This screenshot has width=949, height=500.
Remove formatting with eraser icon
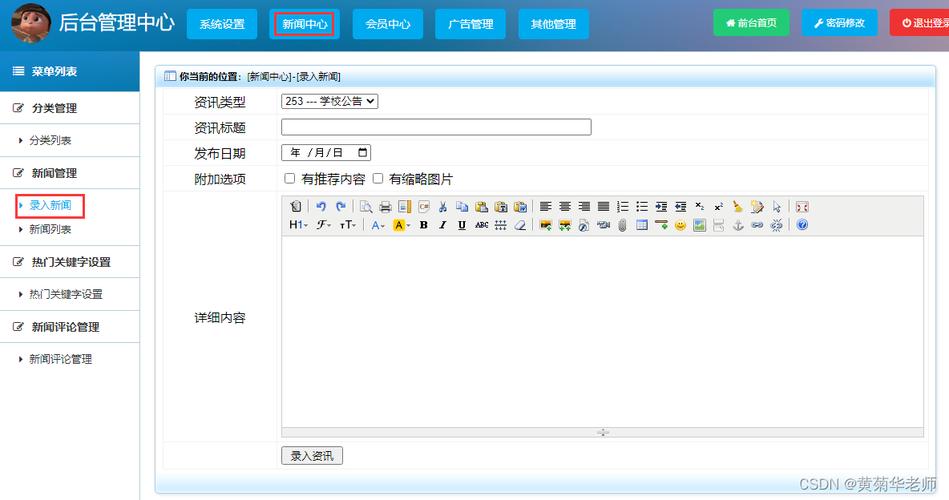(x=520, y=225)
